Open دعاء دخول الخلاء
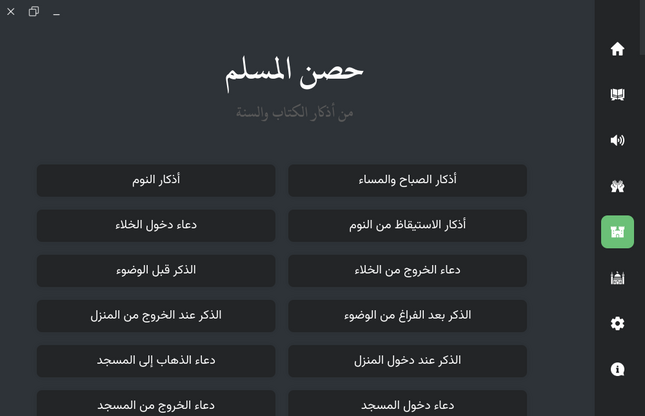 pyautogui.click(x=156, y=226)
